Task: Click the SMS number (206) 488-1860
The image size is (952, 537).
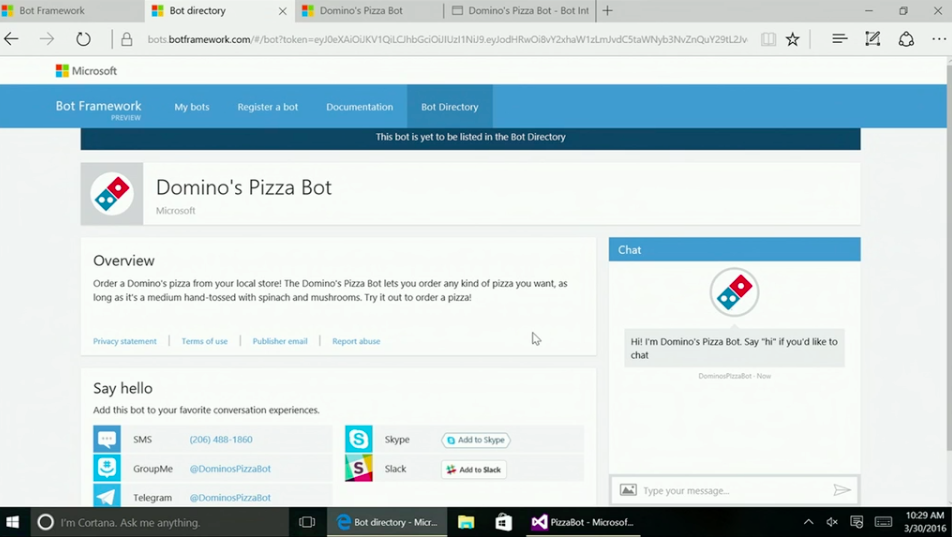Action: (x=221, y=439)
